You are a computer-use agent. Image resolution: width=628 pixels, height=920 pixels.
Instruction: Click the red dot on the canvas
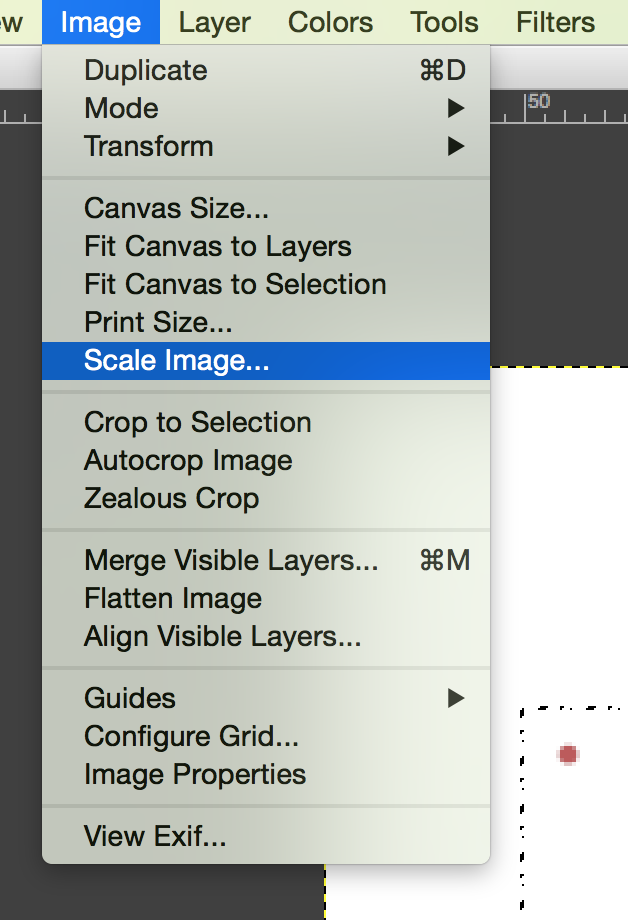568,755
